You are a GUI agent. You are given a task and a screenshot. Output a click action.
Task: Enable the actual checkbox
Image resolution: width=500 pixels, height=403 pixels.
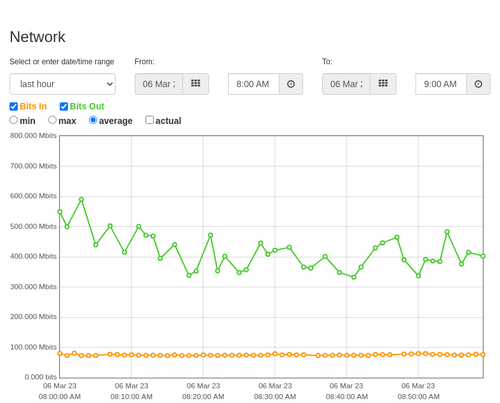click(150, 120)
